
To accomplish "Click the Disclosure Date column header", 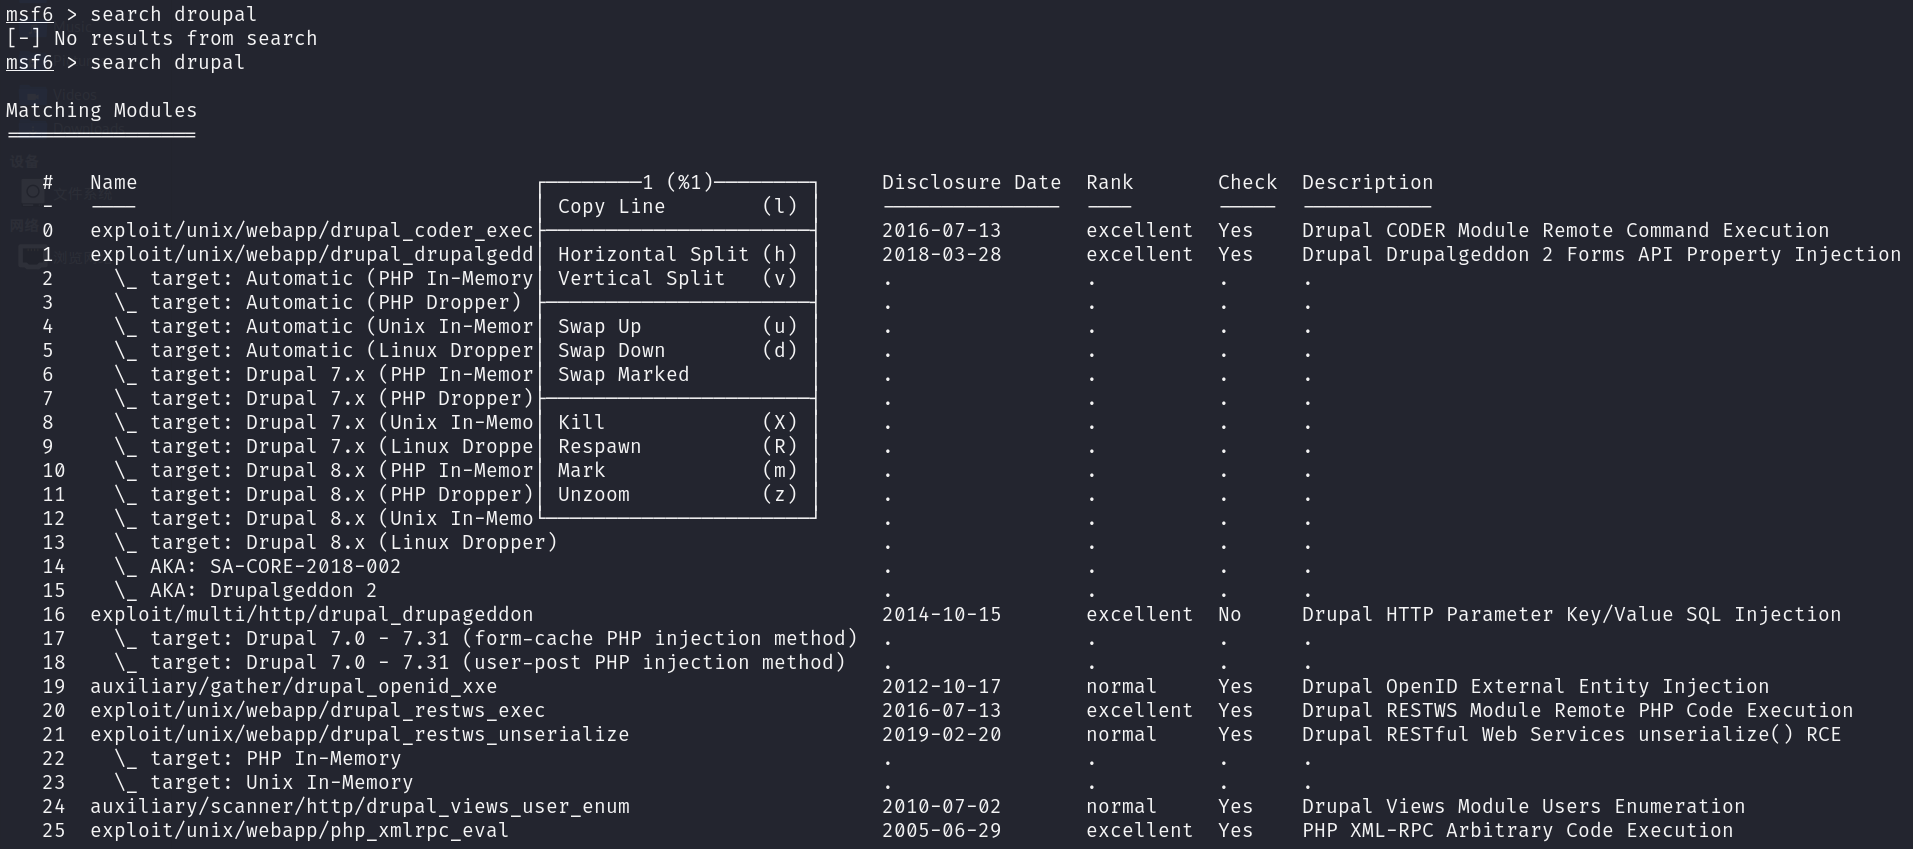I will [970, 182].
